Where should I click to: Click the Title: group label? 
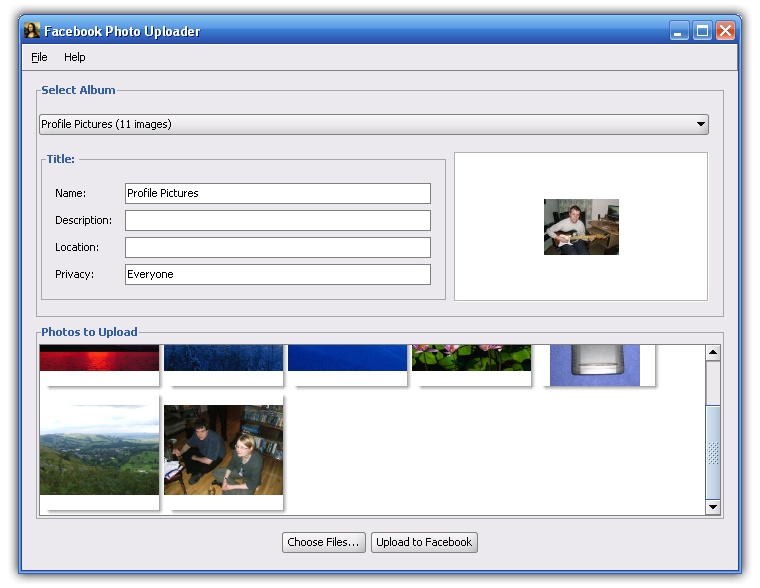(61, 159)
